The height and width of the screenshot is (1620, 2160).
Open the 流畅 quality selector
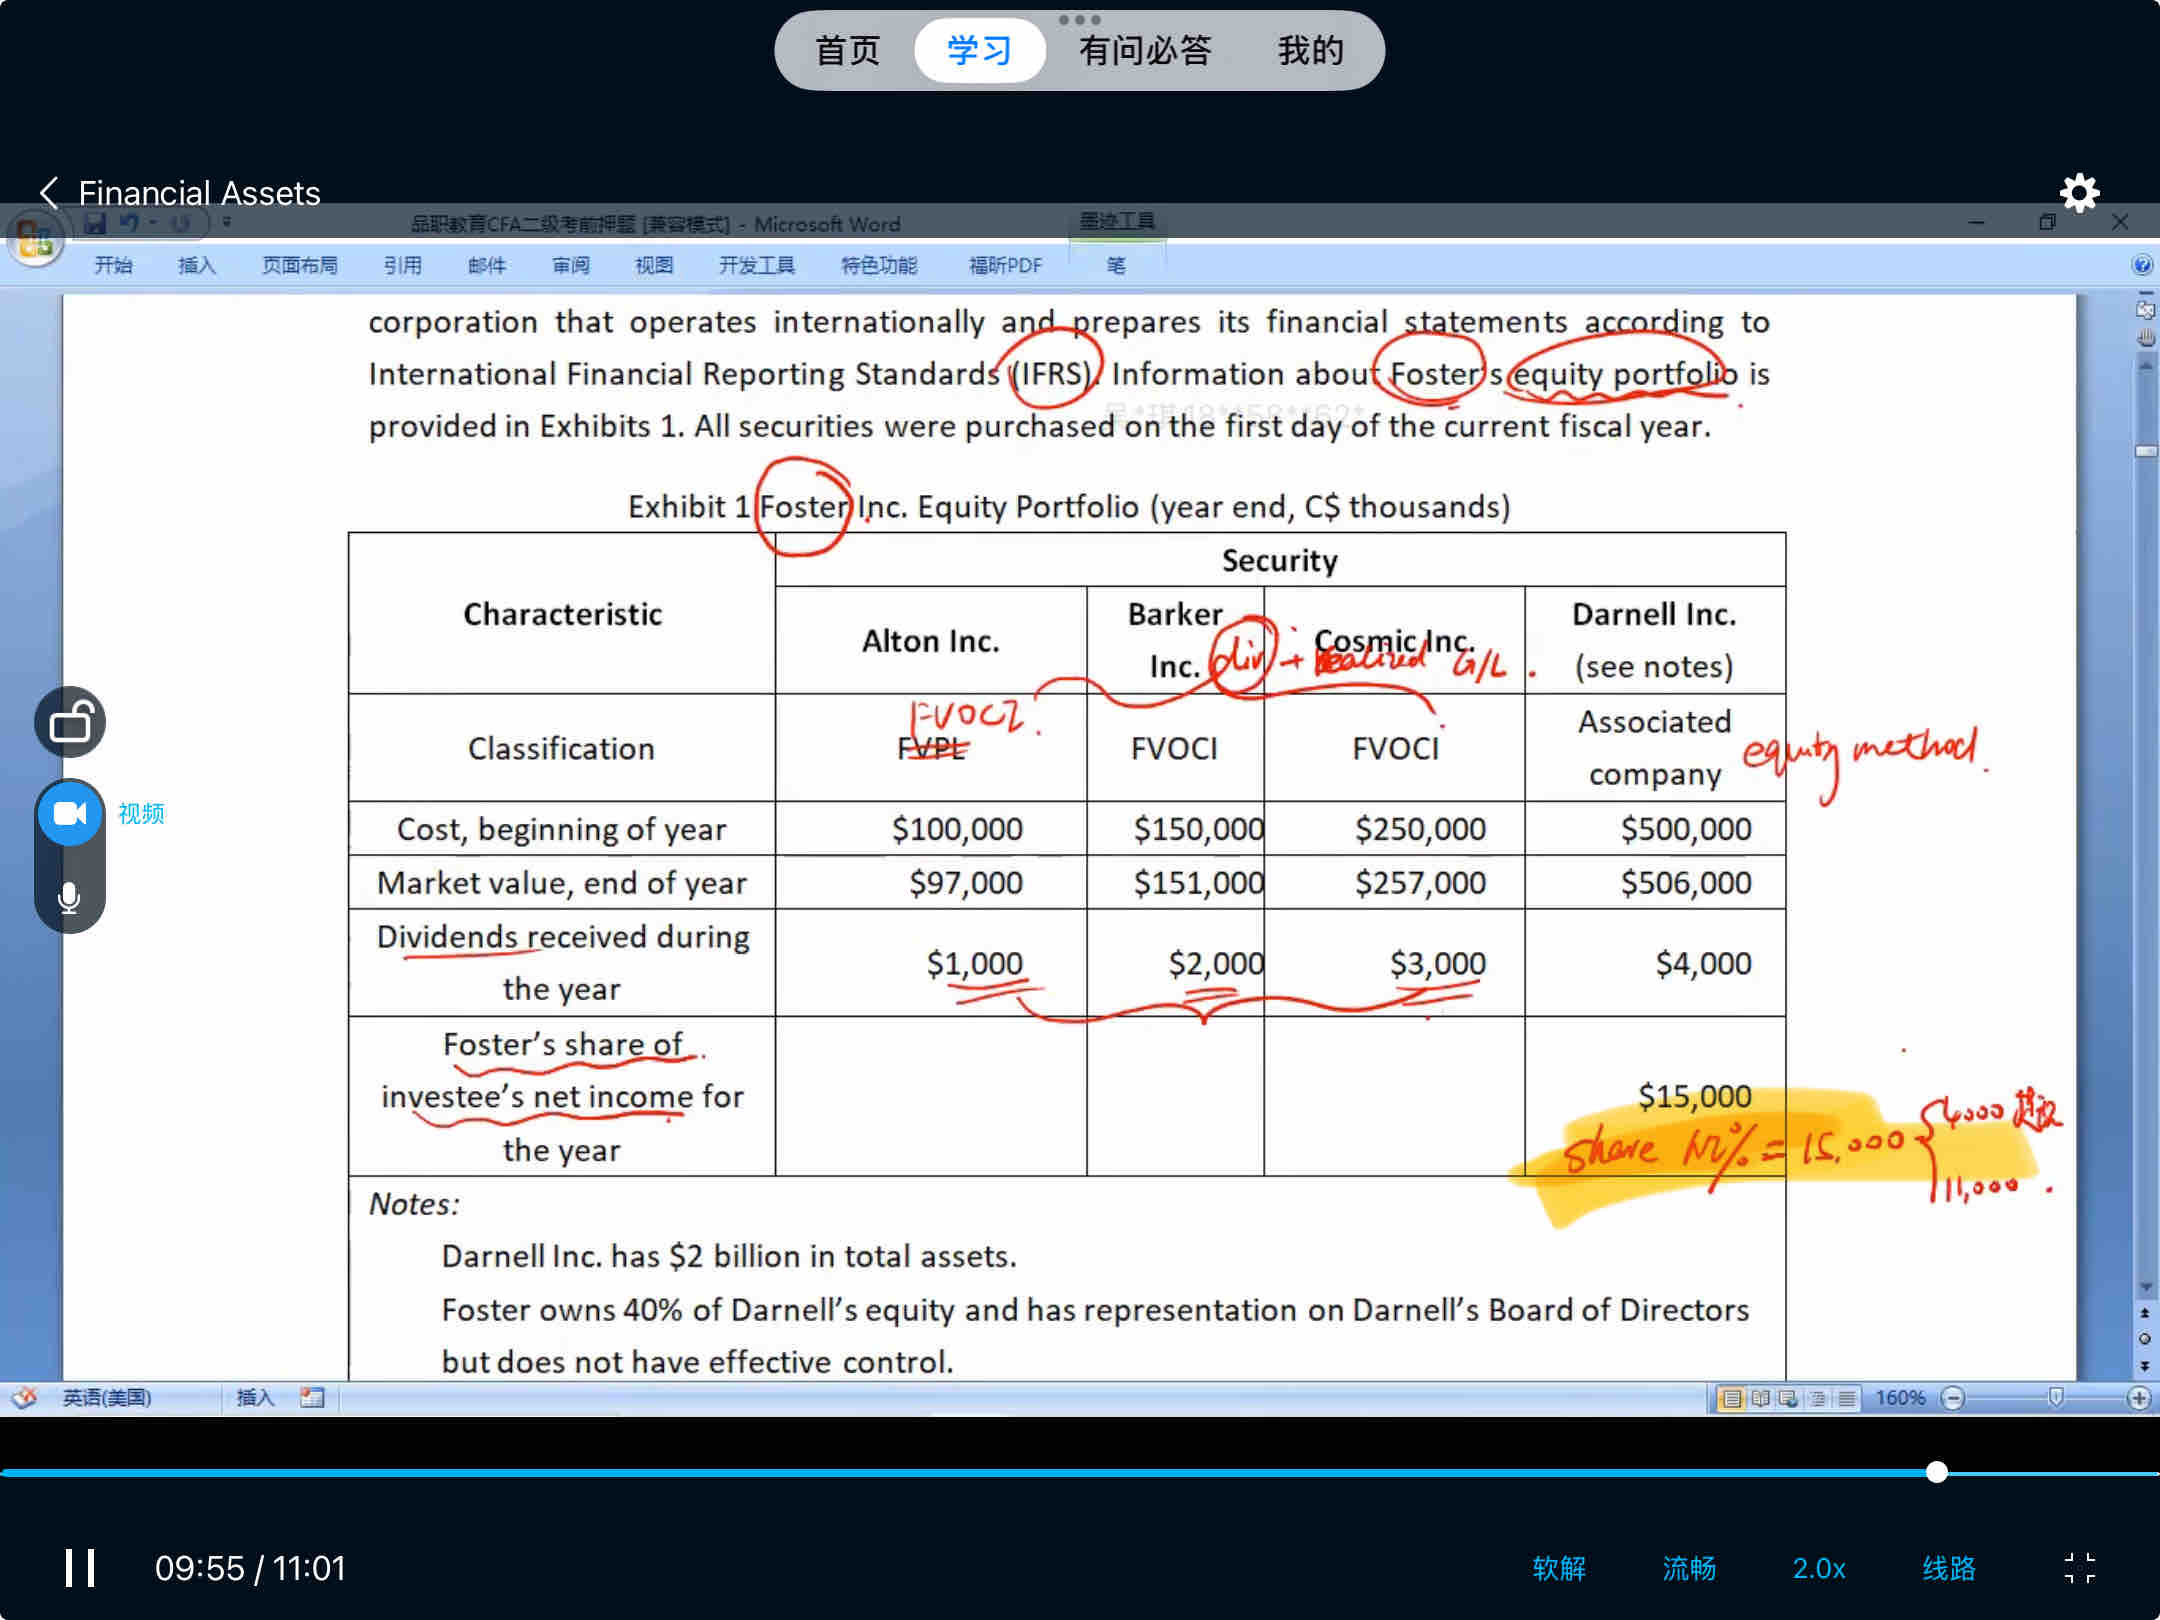click(1689, 1568)
